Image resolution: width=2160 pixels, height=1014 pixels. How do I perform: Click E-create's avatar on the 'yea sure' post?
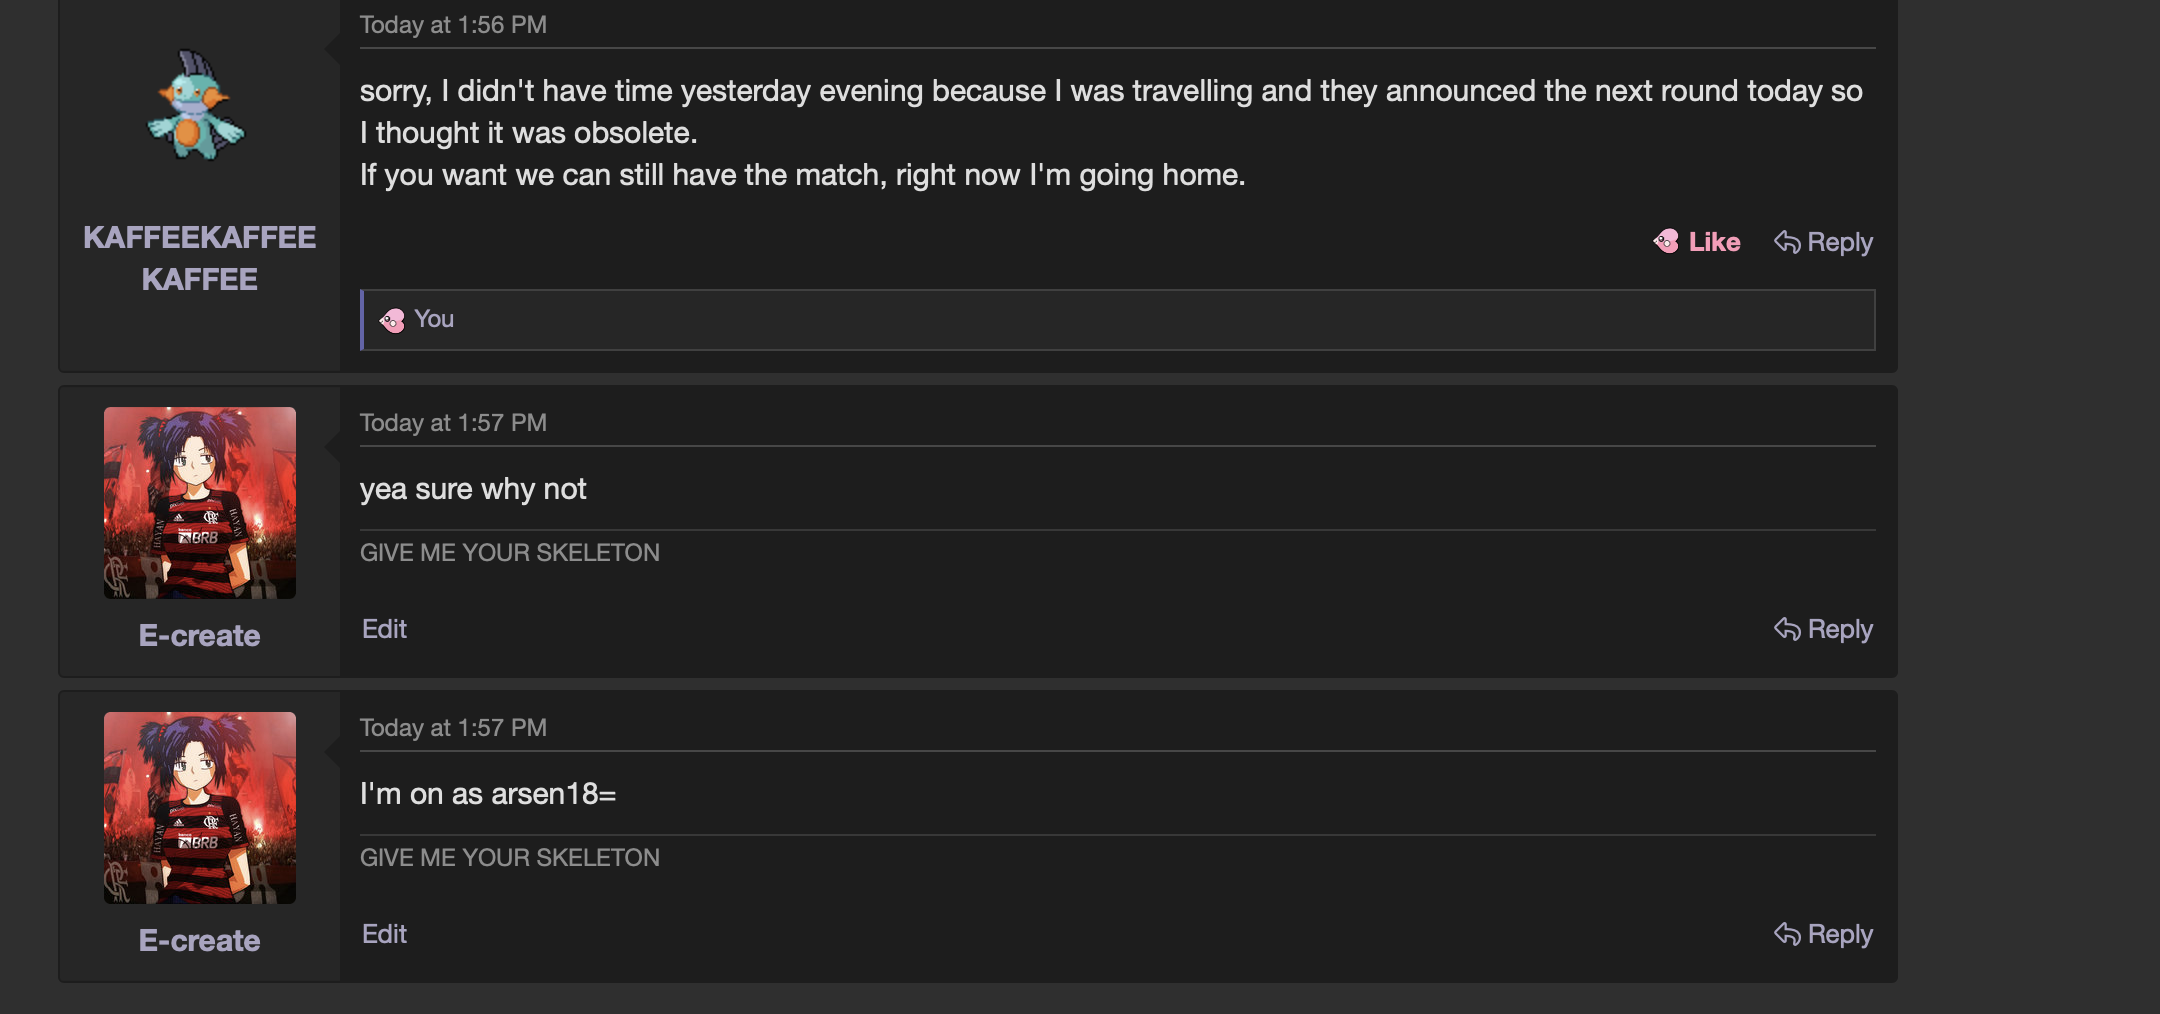(x=200, y=503)
